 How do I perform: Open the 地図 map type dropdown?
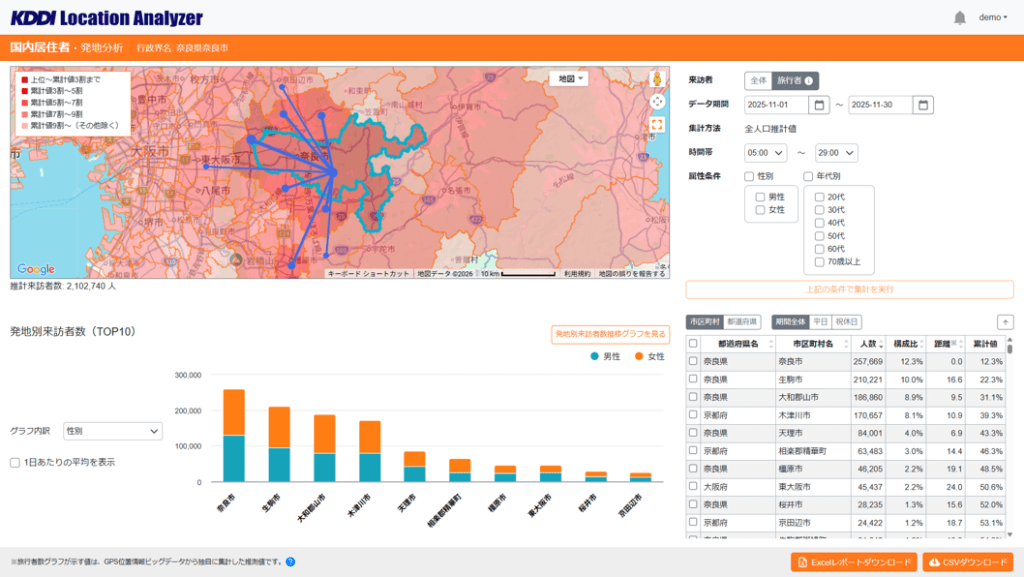click(571, 79)
